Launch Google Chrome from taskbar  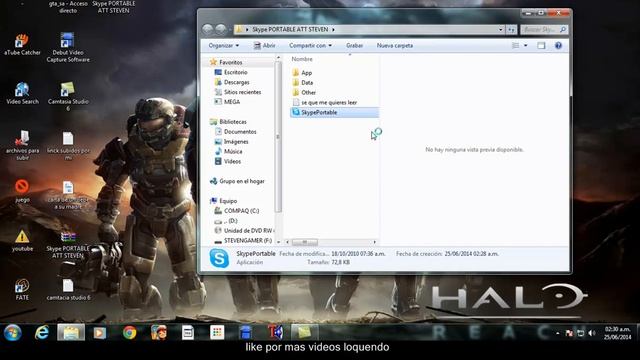pyautogui.click(x=129, y=333)
